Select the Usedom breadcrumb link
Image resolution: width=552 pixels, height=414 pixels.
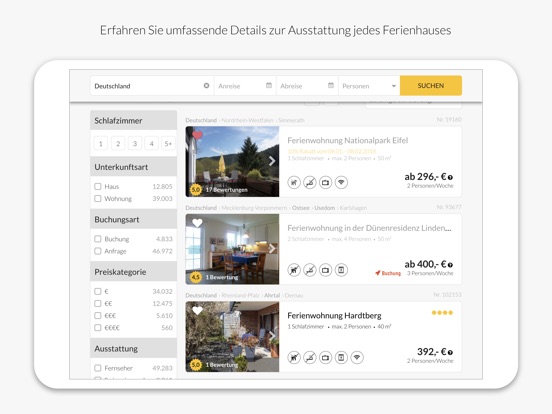pos(325,208)
